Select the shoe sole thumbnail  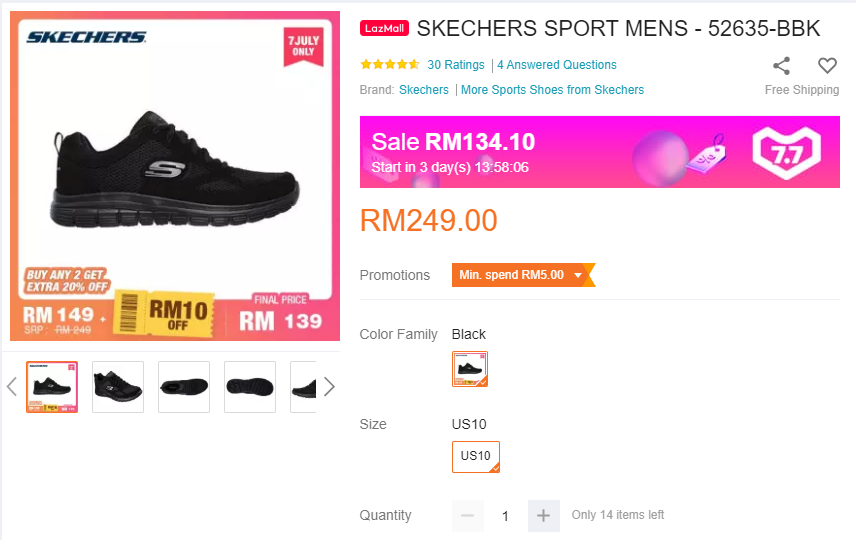click(x=250, y=387)
